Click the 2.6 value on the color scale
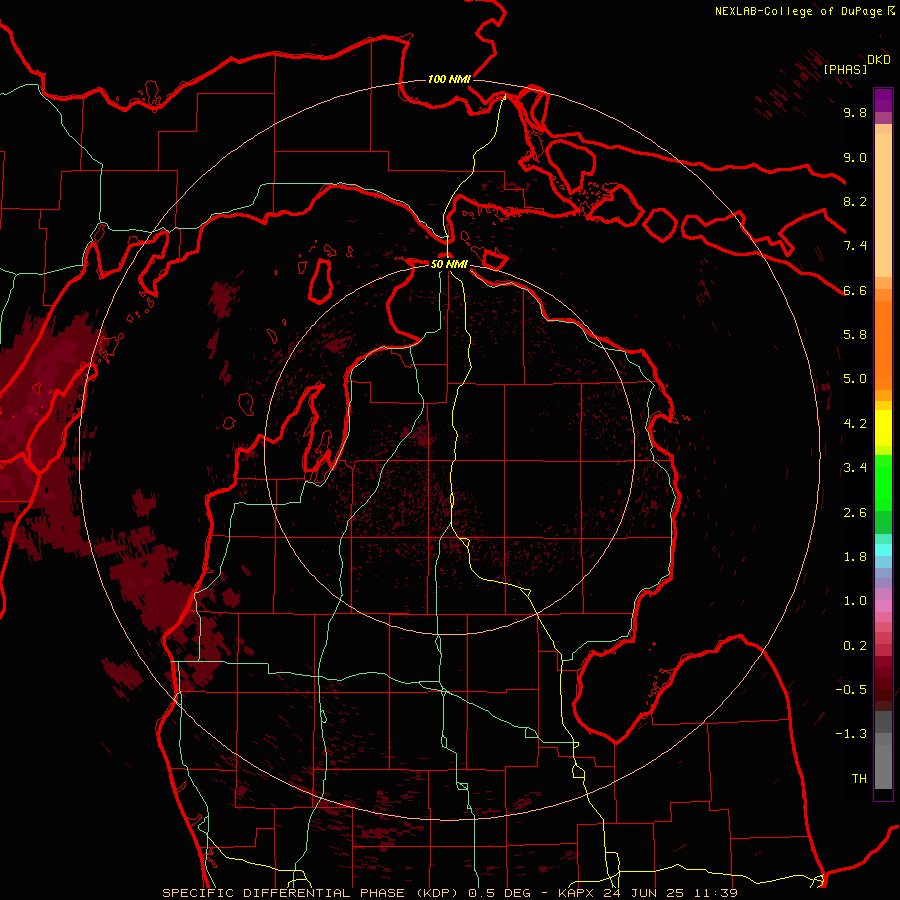 (855, 513)
